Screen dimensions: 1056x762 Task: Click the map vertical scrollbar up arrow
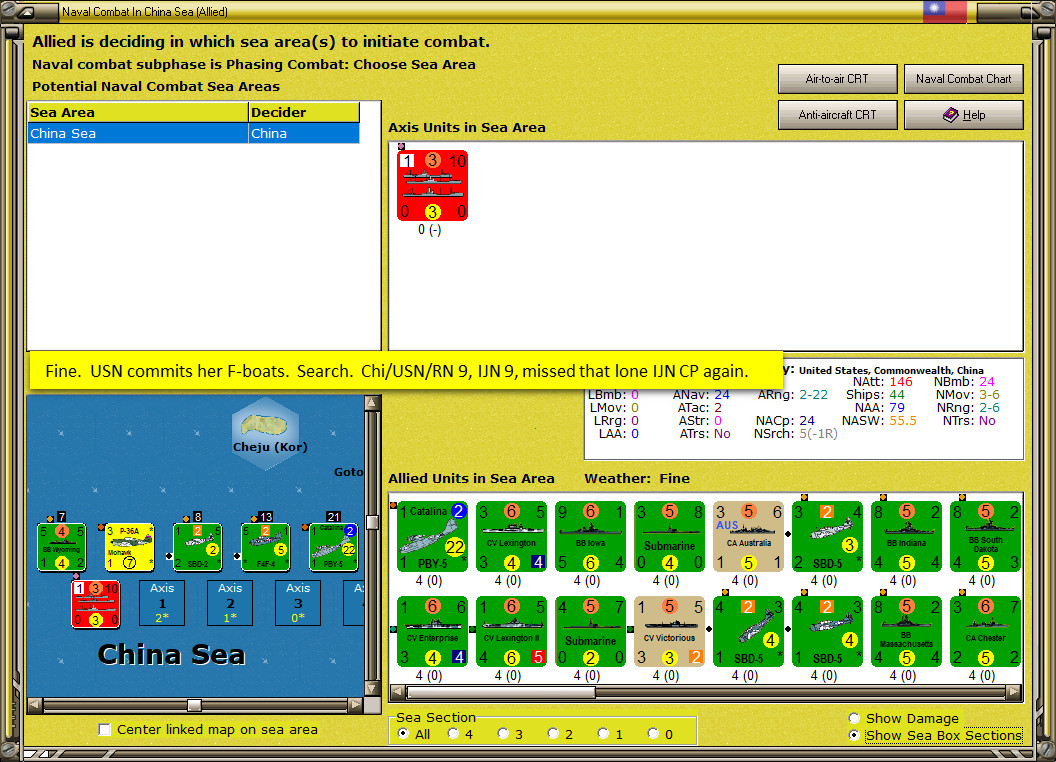tap(372, 403)
